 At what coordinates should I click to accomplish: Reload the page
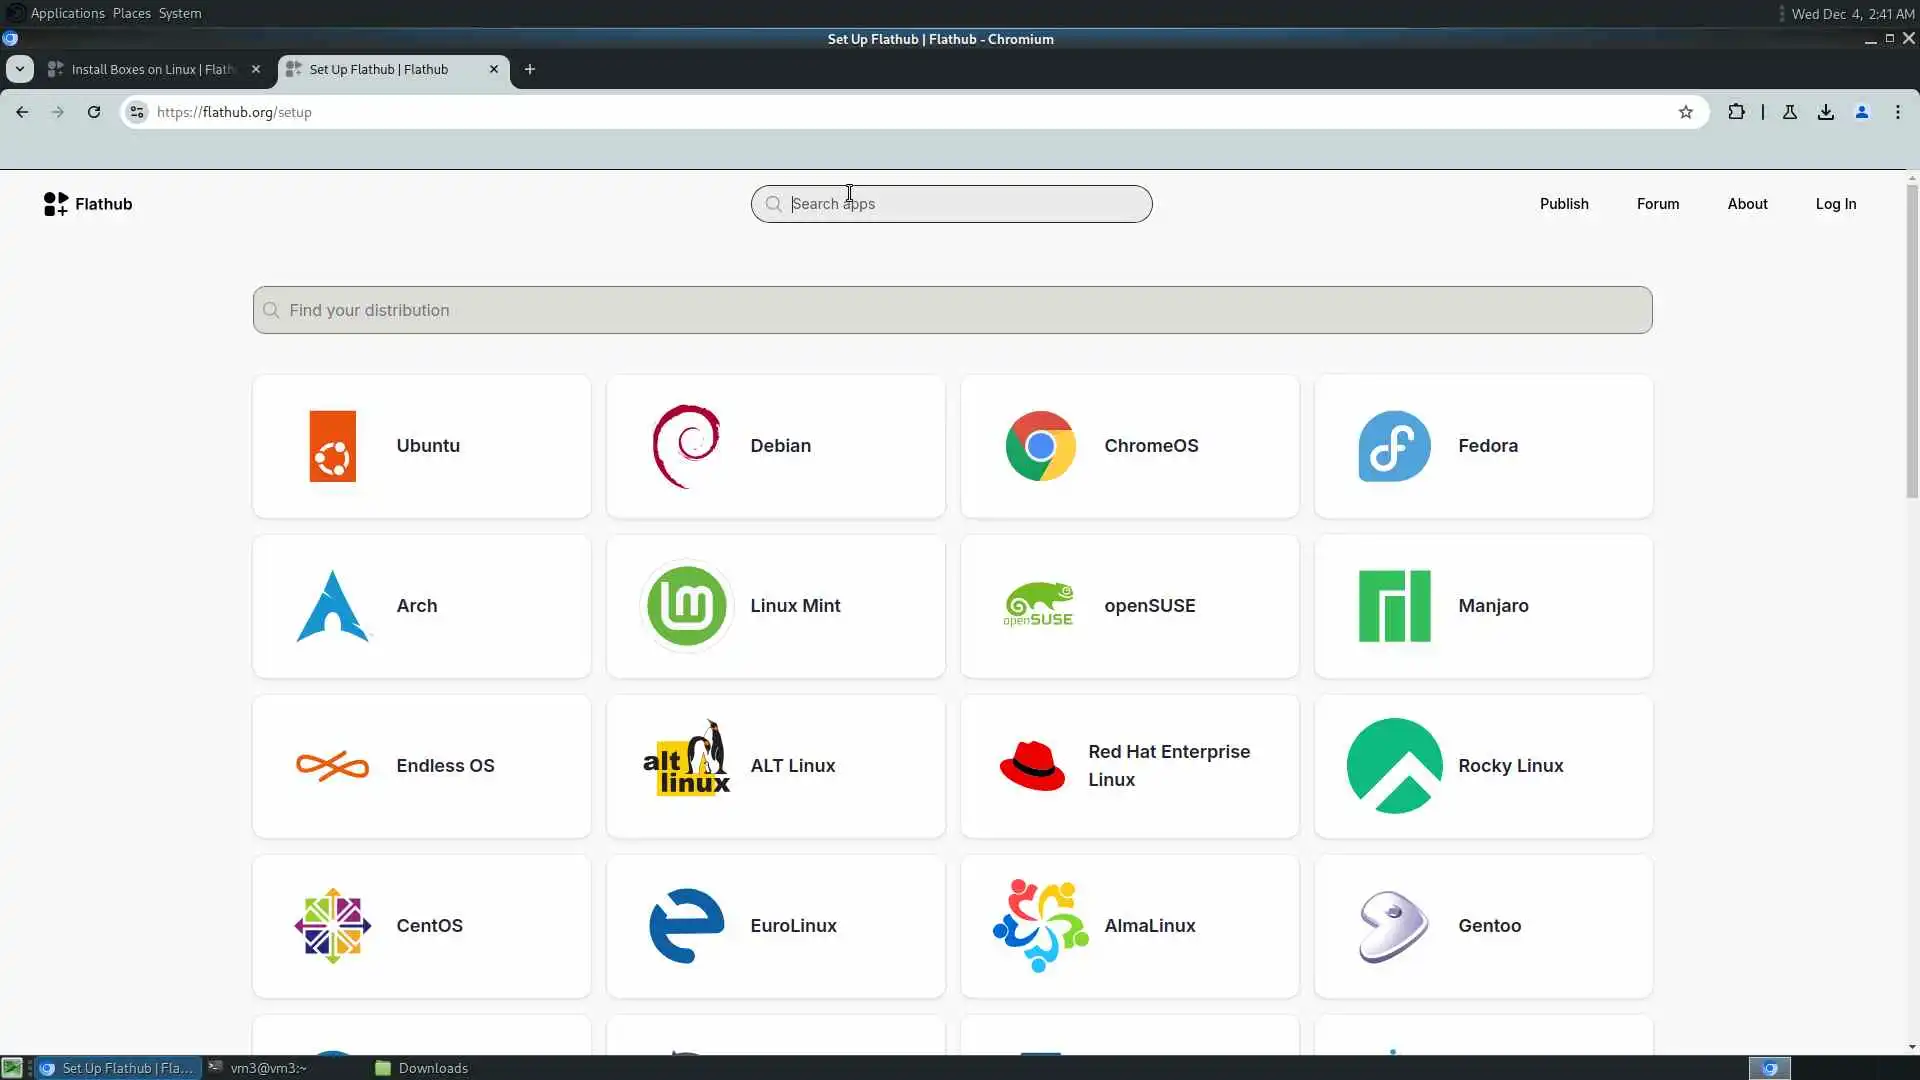[x=94, y=112]
